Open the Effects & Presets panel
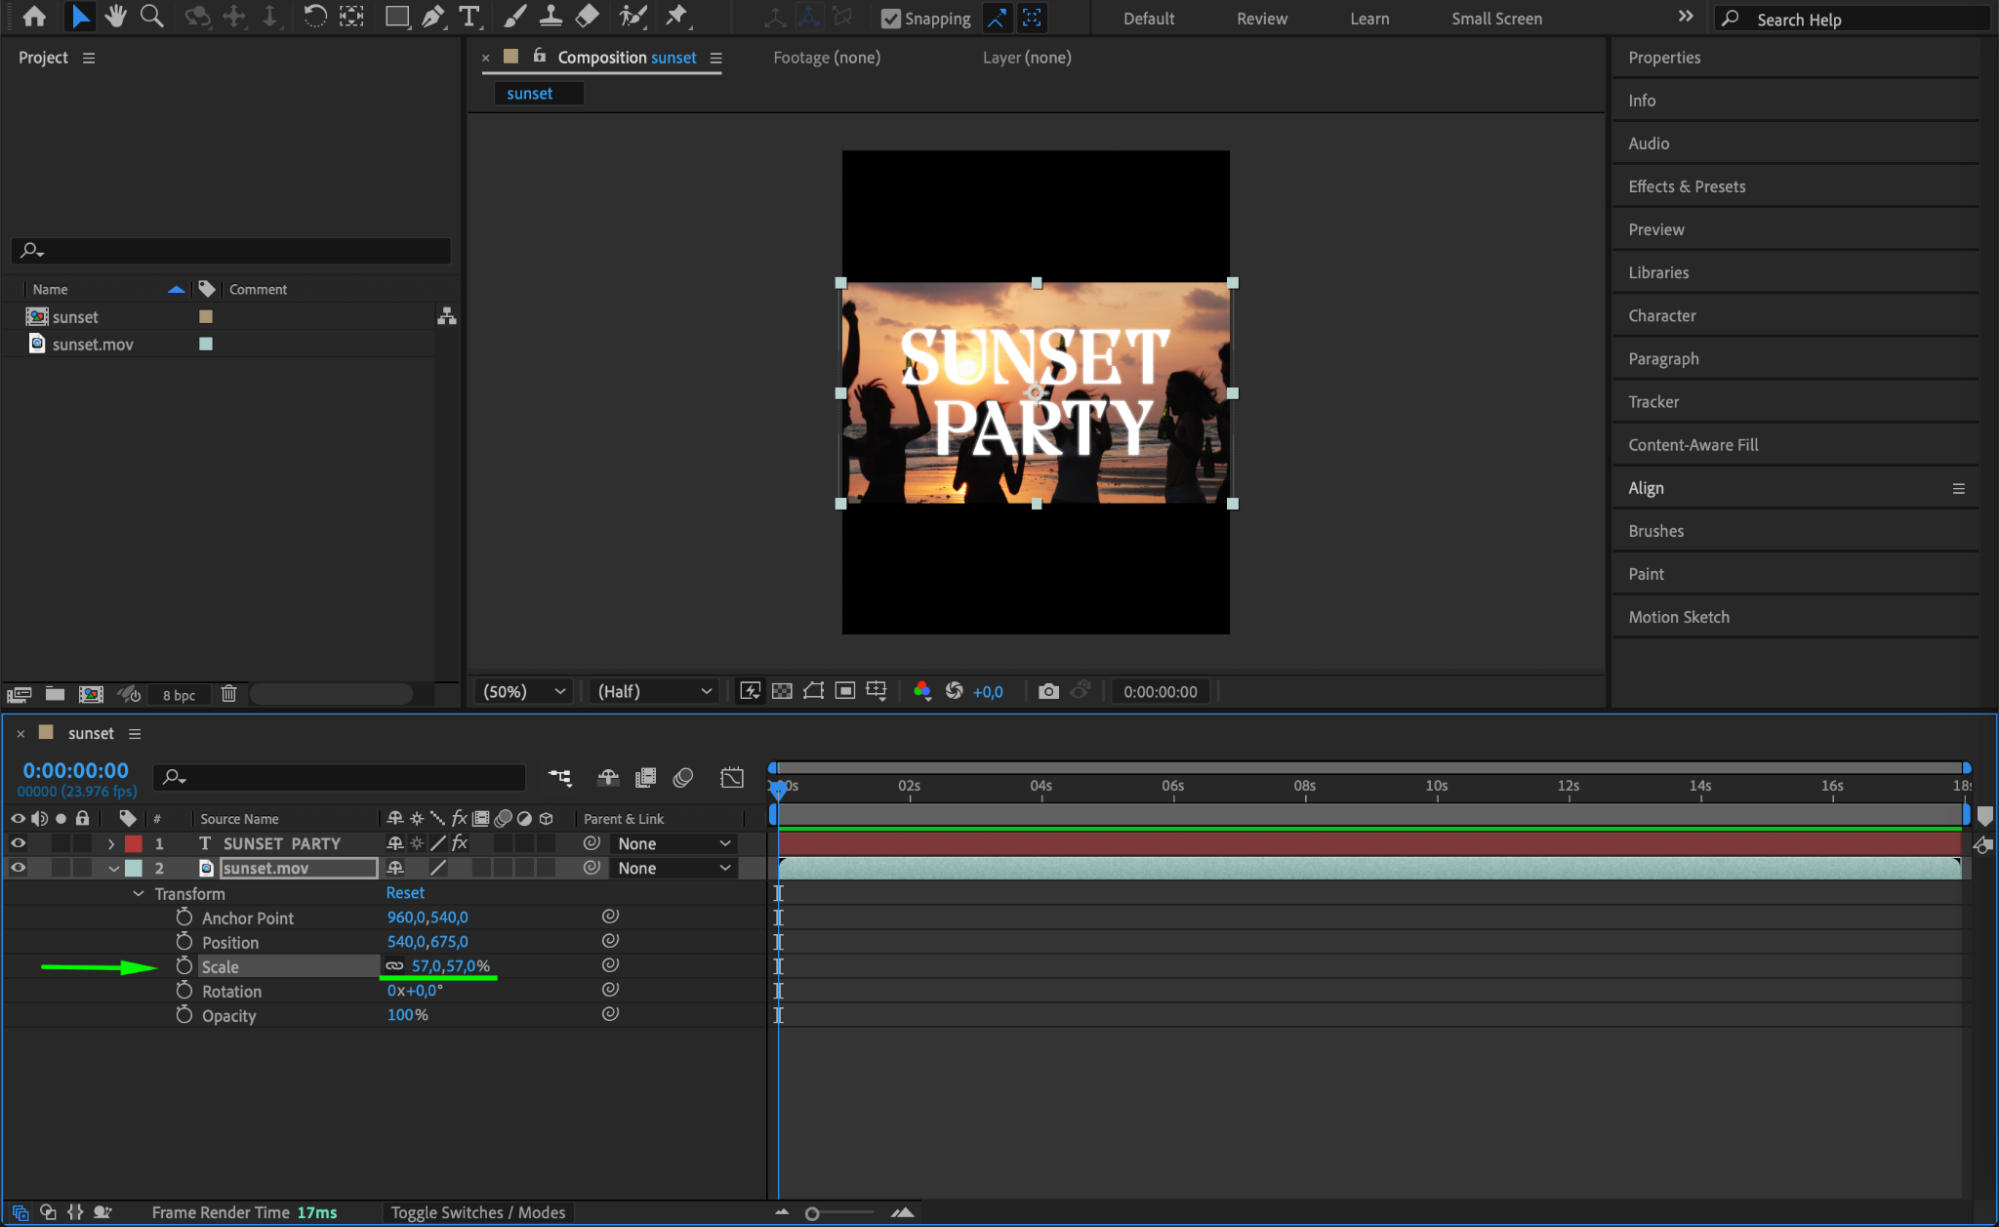This screenshot has width=1999, height=1227. point(1686,186)
